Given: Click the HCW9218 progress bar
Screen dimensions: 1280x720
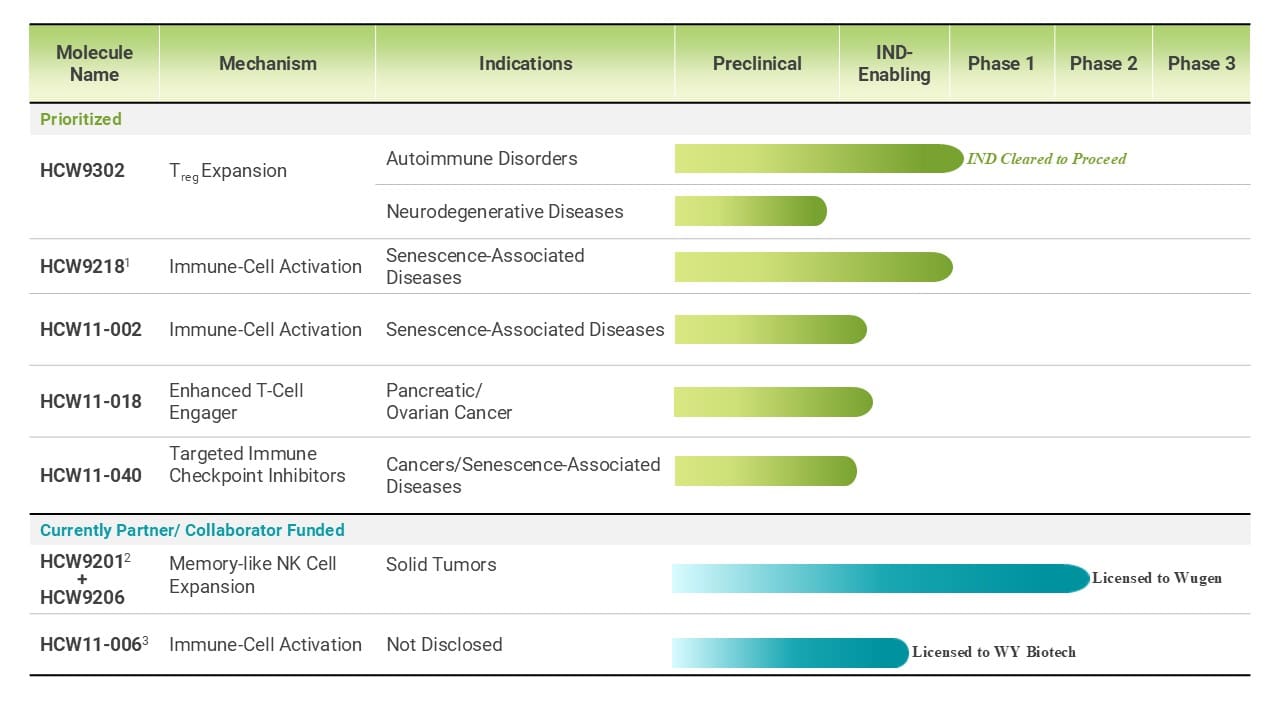Looking at the screenshot, I should (x=814, y=267).
